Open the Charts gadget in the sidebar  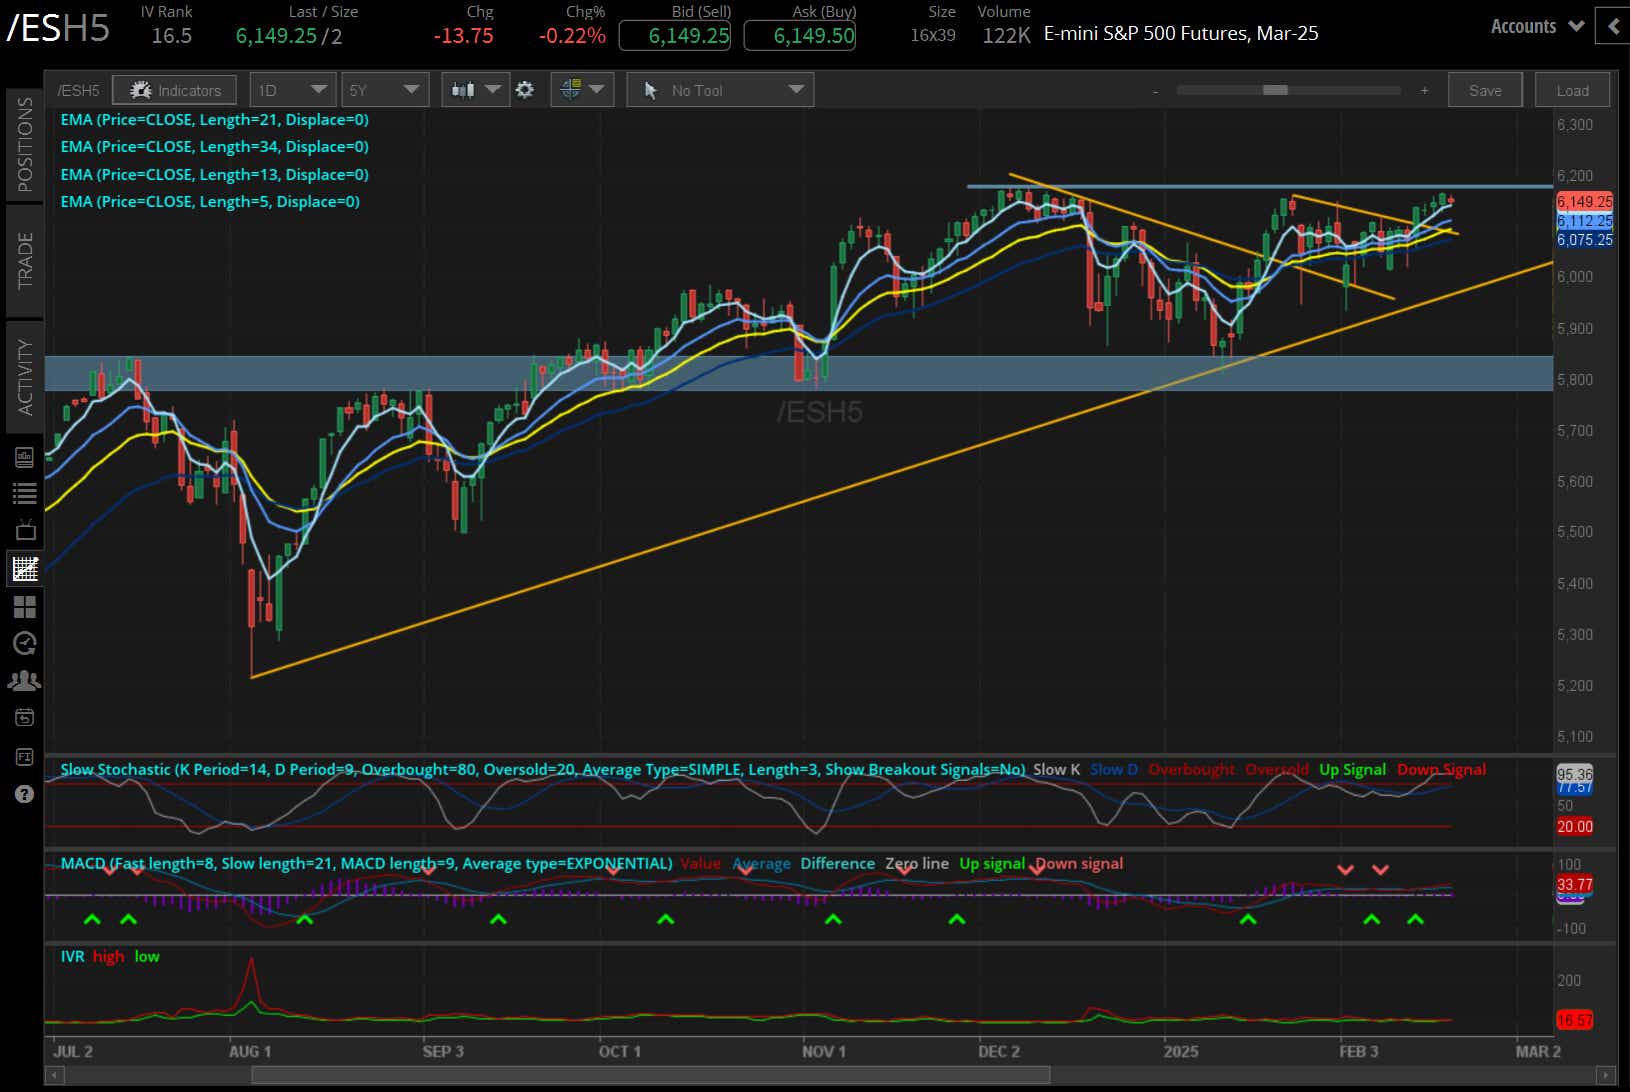point(25,568)
